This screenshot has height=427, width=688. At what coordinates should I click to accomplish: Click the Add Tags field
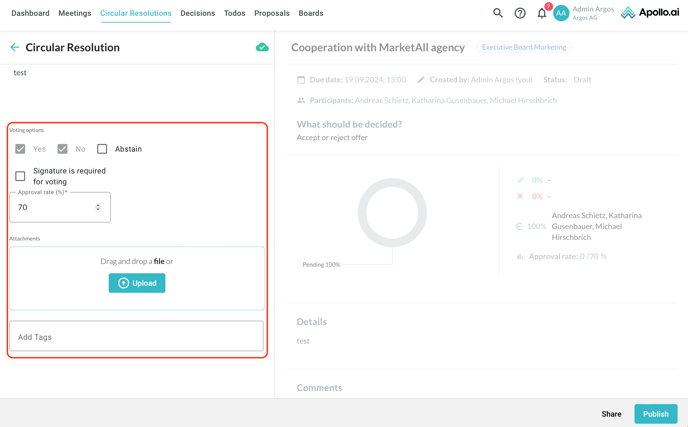click(x=136, y=337)
